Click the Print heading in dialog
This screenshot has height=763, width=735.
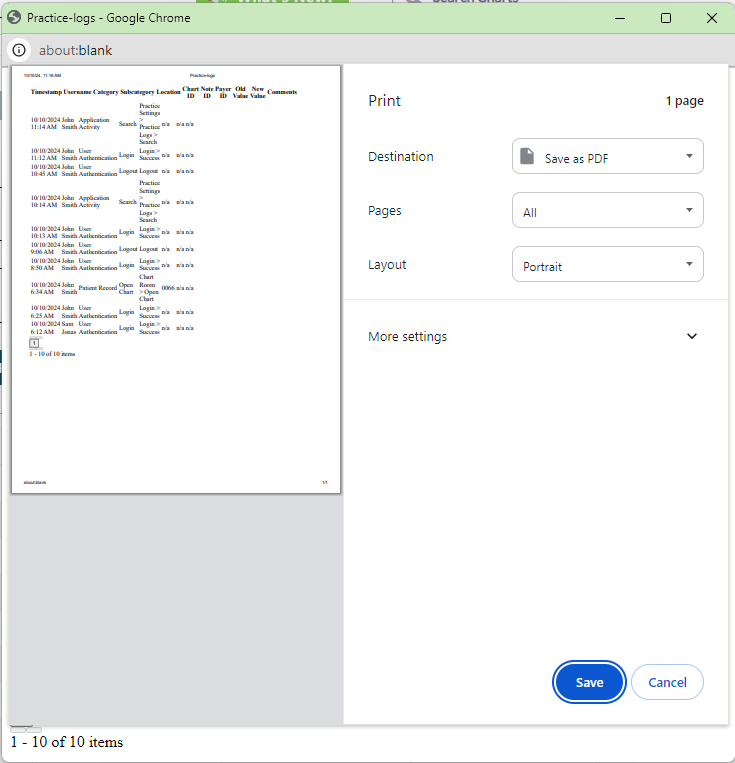pos(384,101)
